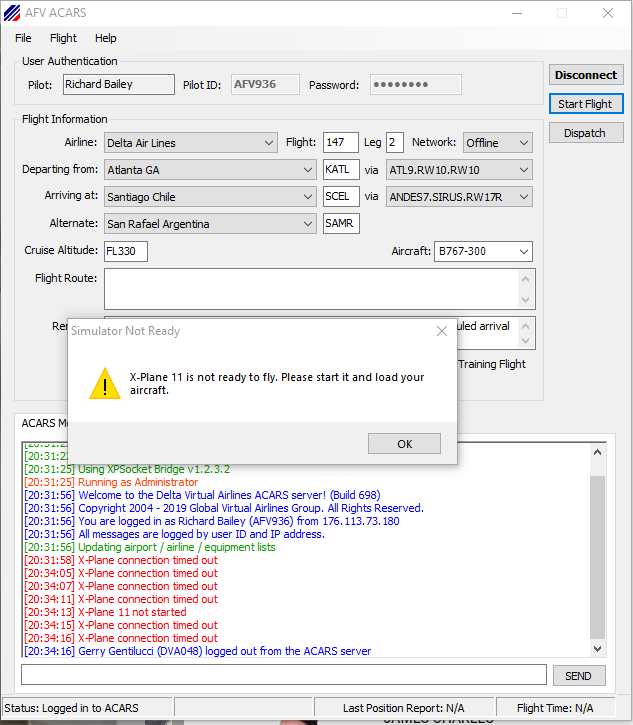Expand the Departing from Atlanta GA dropdown
The height and width of the screenshot is (725, 633).
pyautogui.click(x=210, y=170)
